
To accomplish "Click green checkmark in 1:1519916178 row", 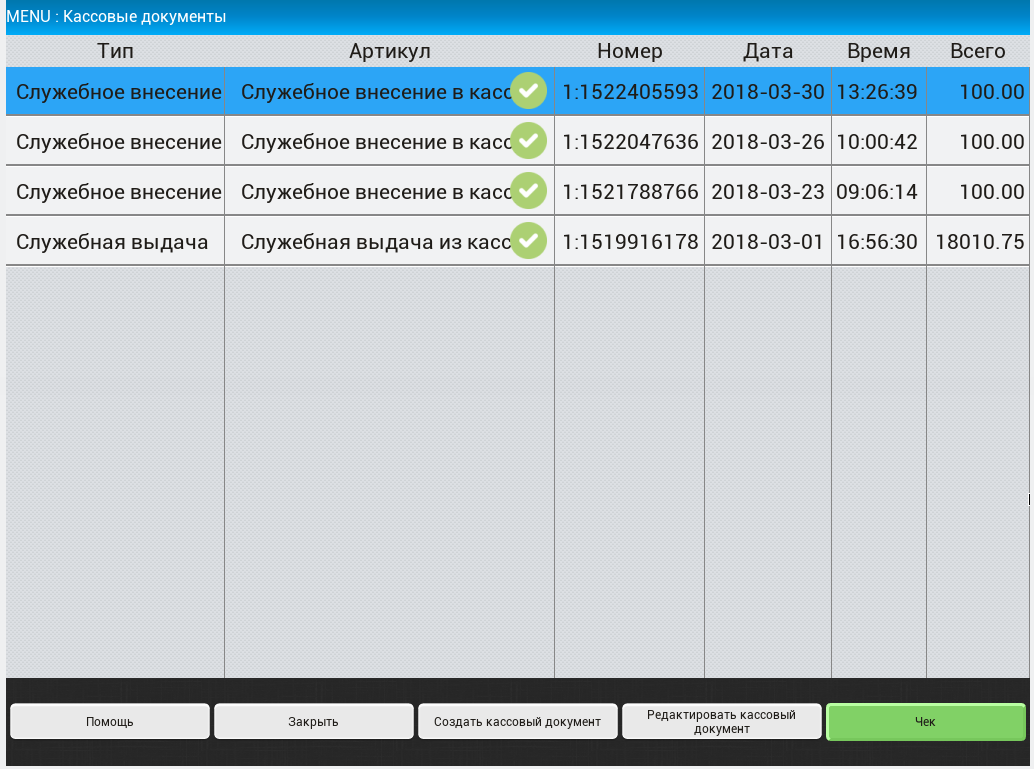I will click(529, 241).
